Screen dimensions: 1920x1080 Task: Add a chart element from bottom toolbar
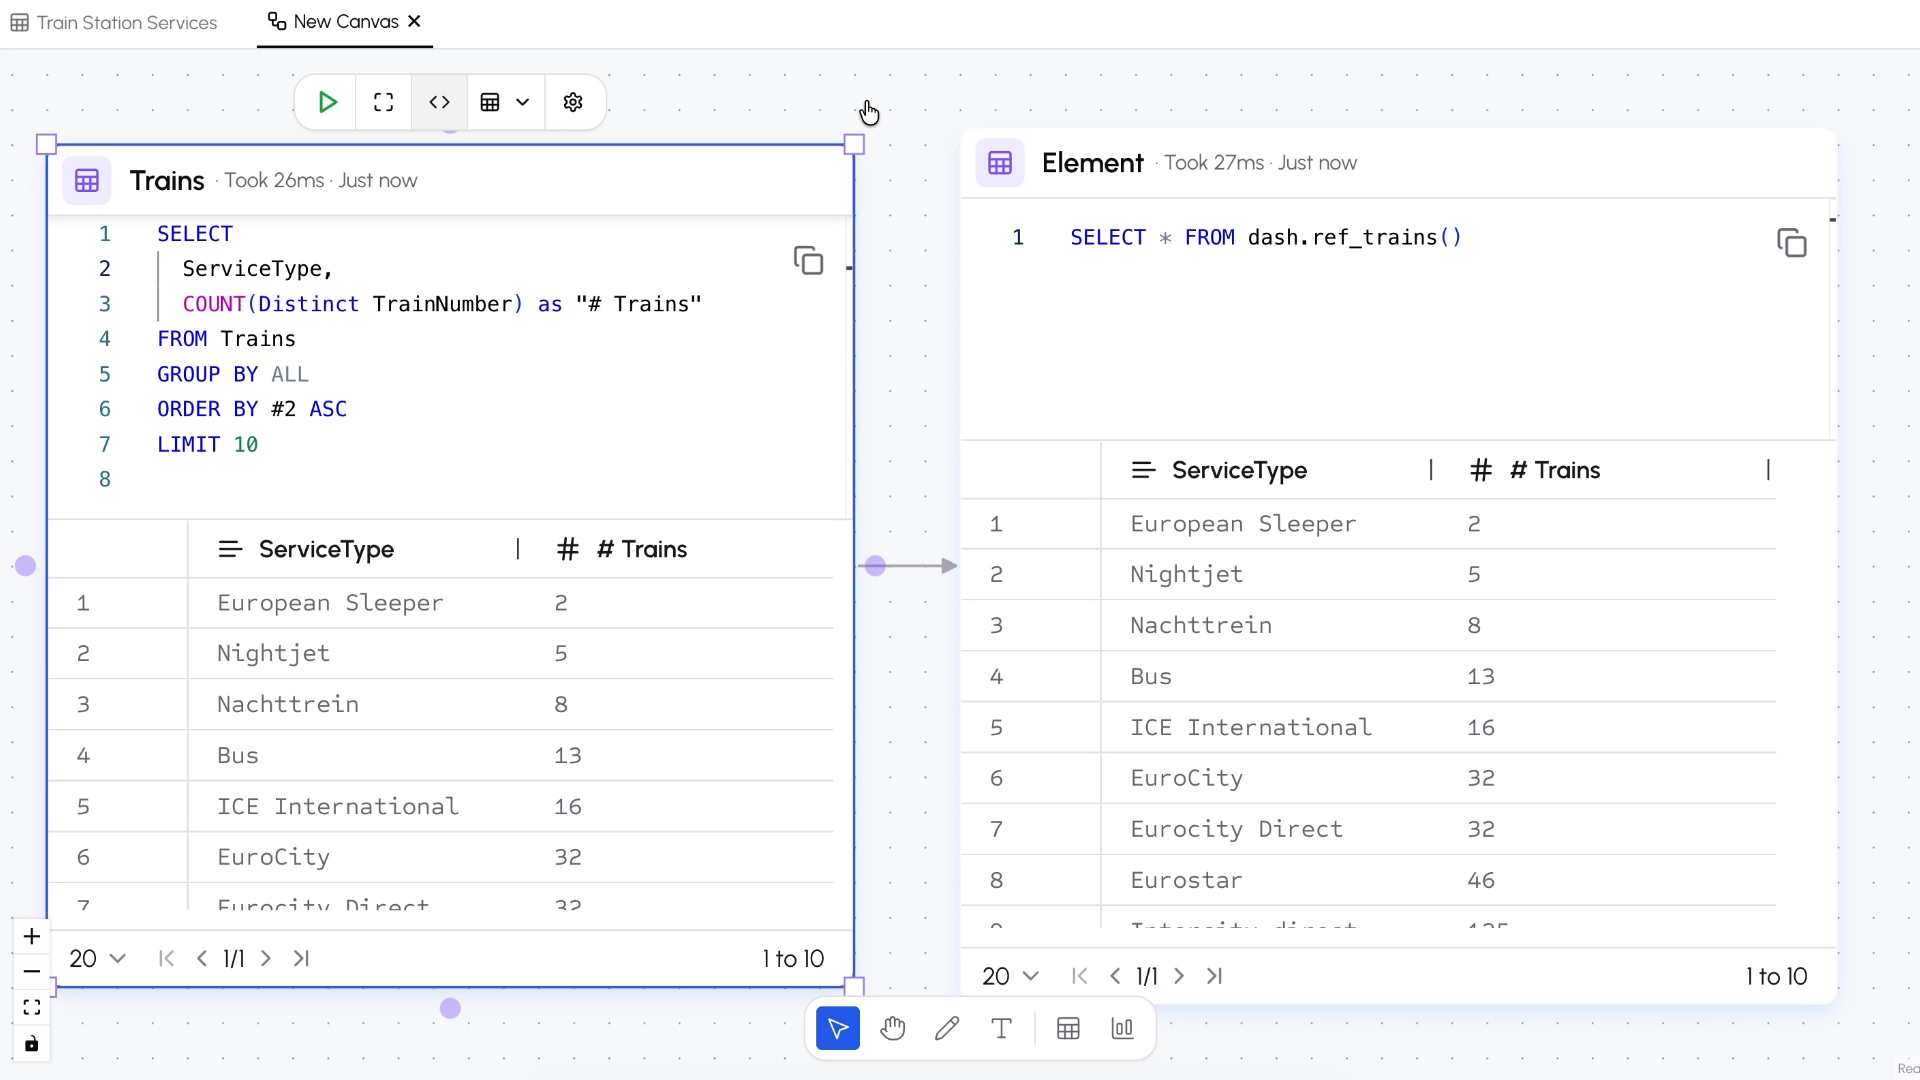click(x=1122, y=1028)
